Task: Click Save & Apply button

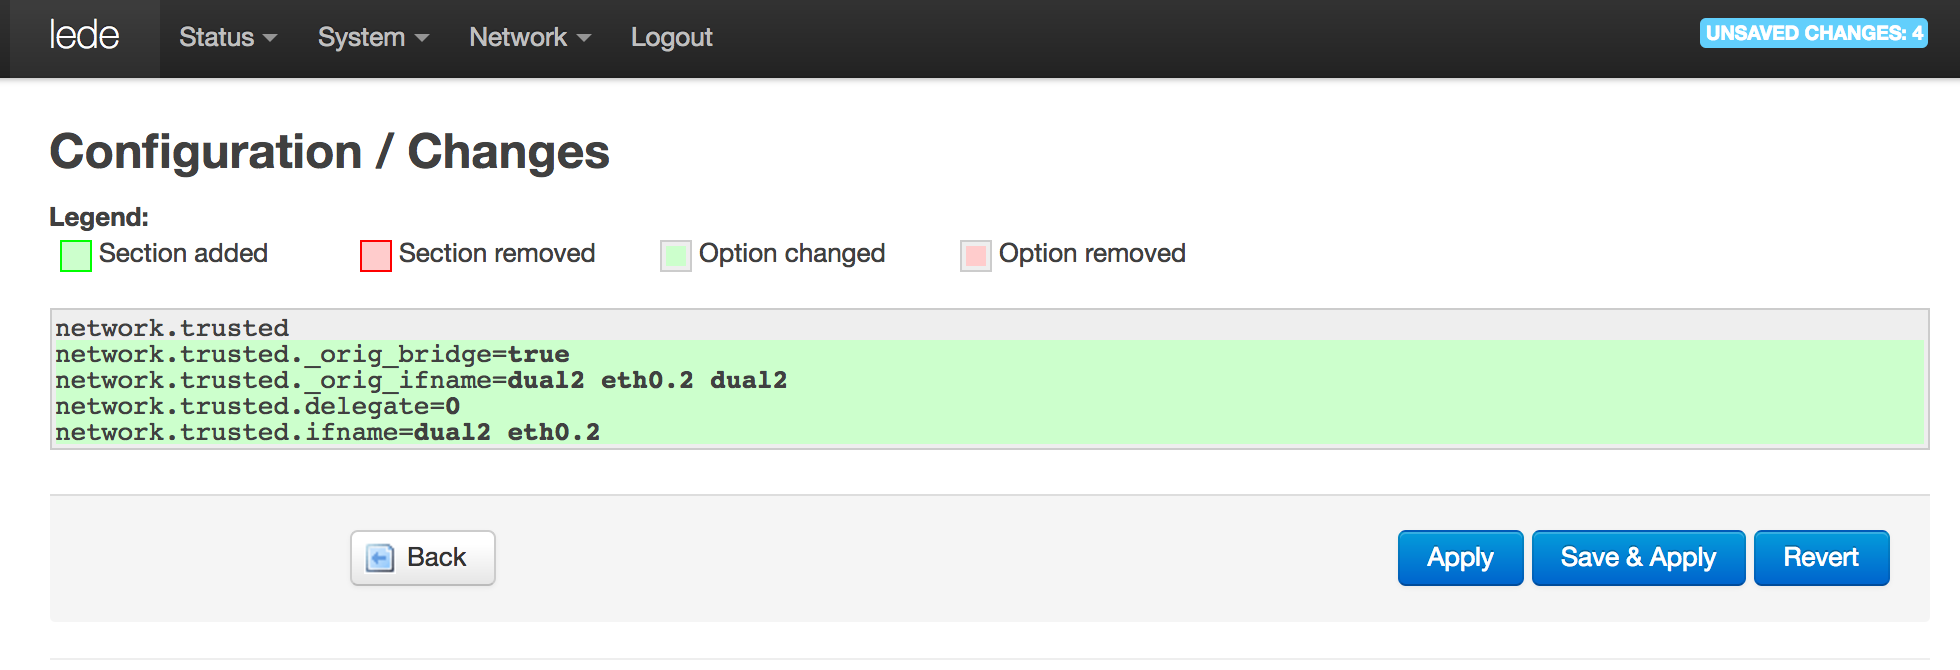Action: click(x=1638, y=558)
